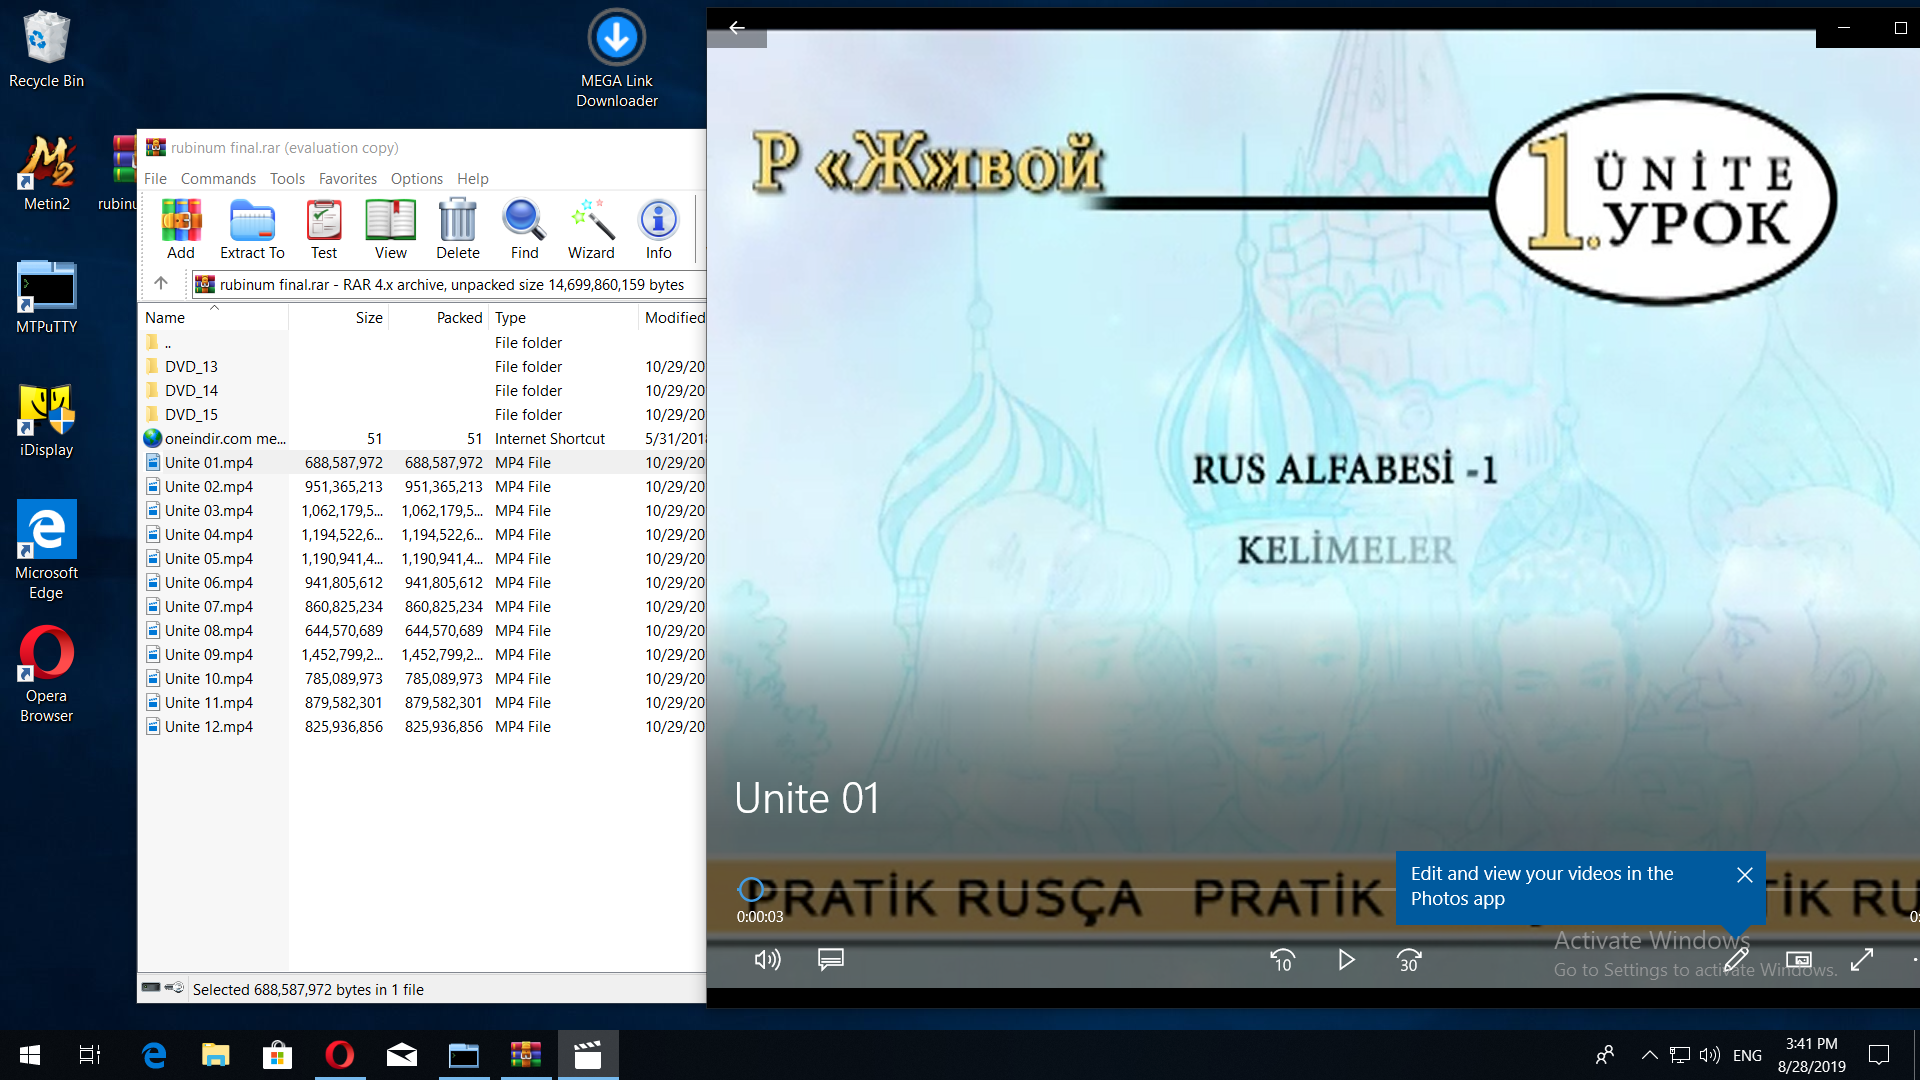Show archive Info icon
This screenshot has height=1080, width=1920.
pyautogui.click(x=658, y=229)
